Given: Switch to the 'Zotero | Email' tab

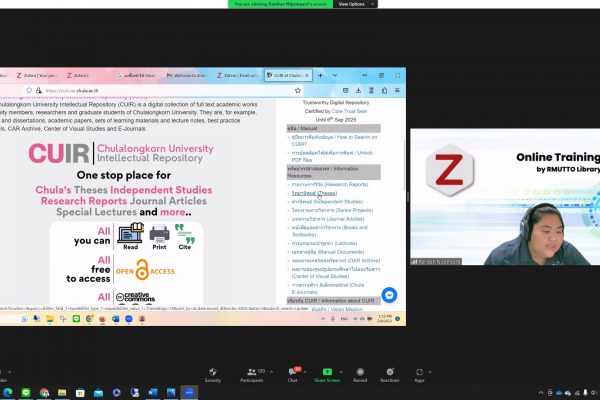Looking at the screenshot, I should [238, 75].
